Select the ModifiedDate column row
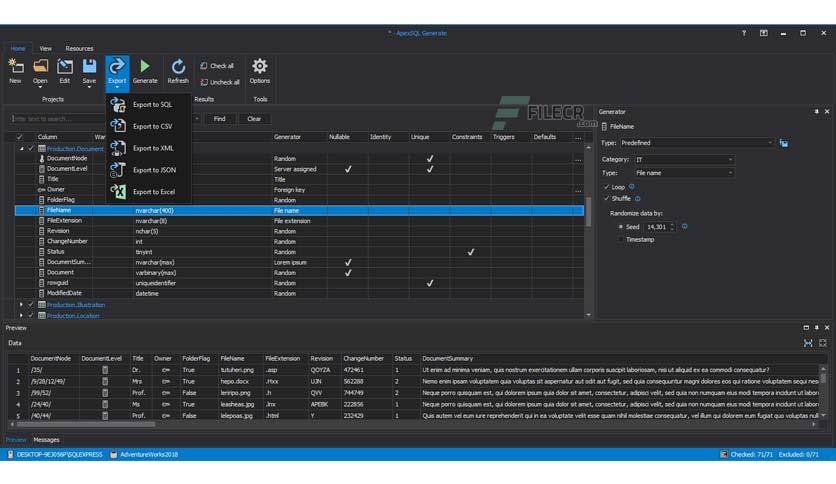 click(x=299, y=293)
